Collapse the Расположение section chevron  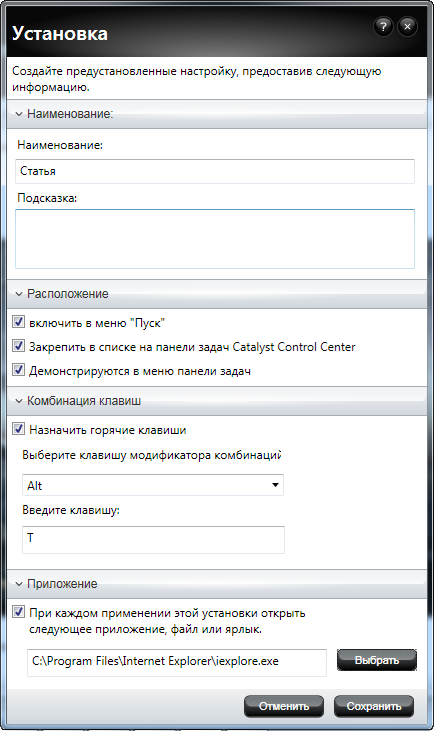point(19,294)
